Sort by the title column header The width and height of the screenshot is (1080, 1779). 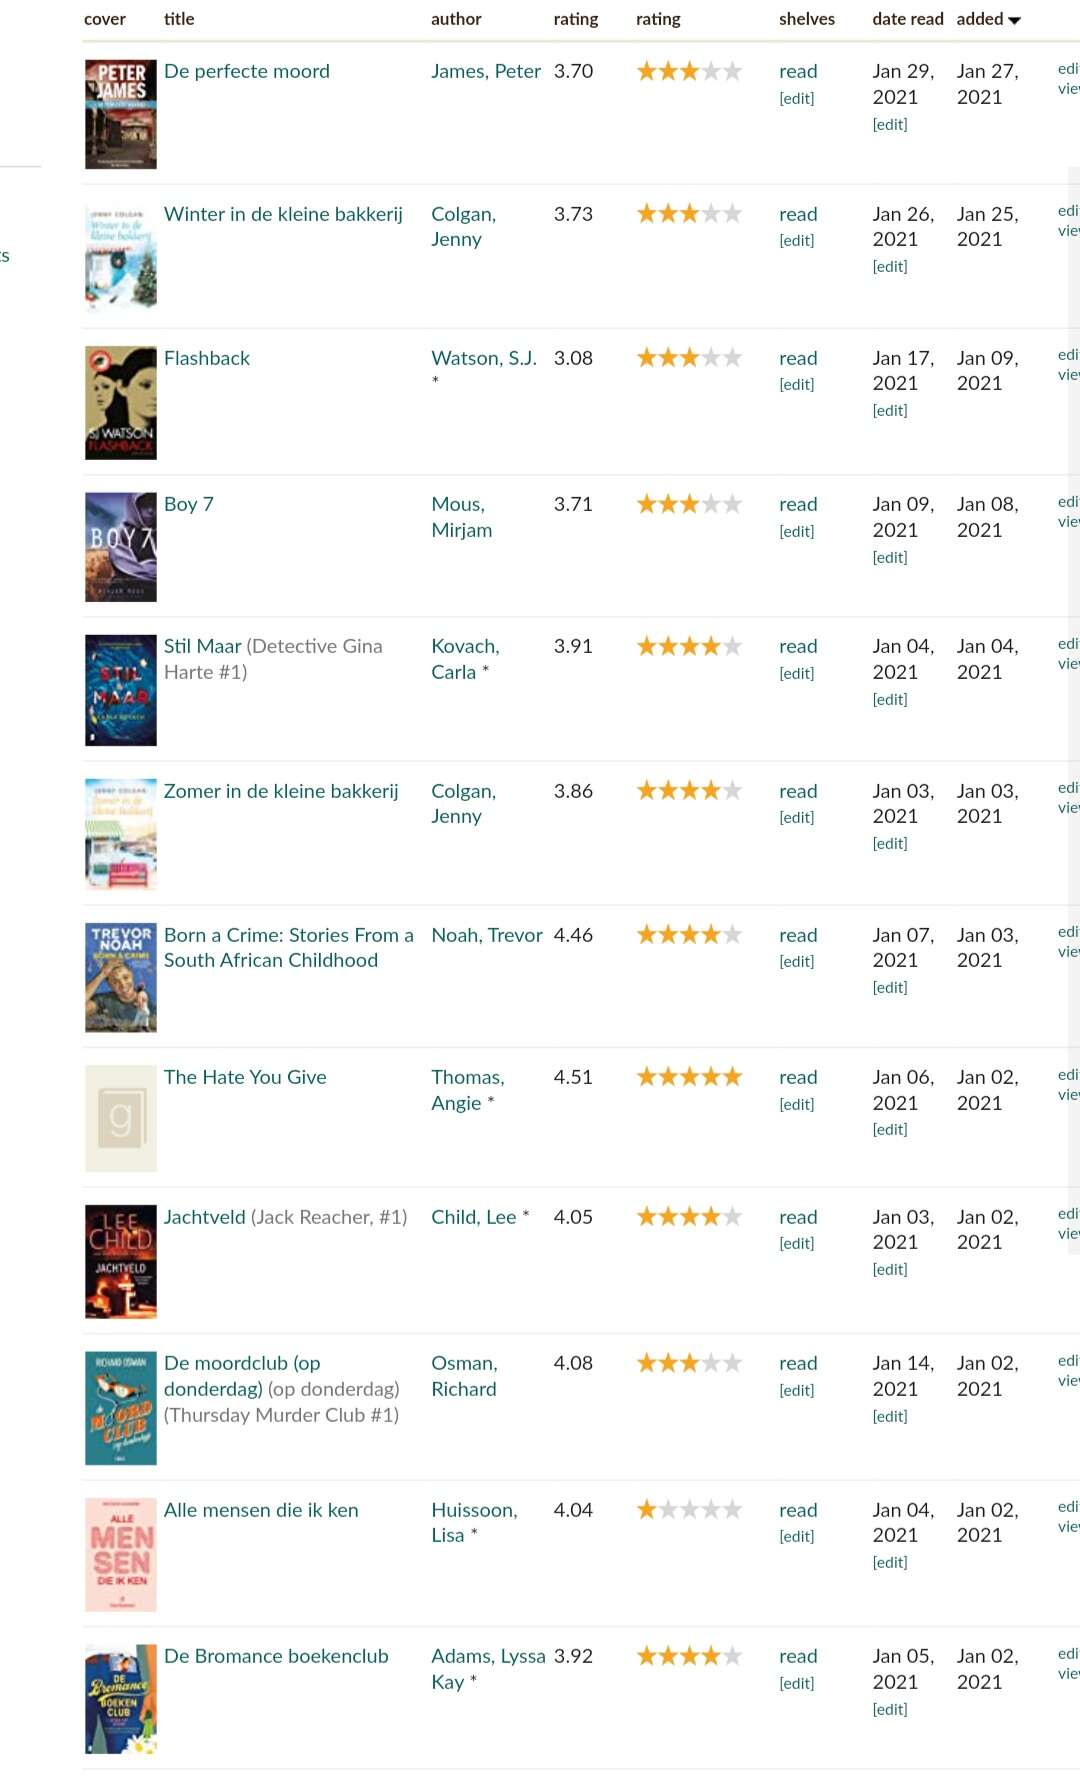[179, 19]
